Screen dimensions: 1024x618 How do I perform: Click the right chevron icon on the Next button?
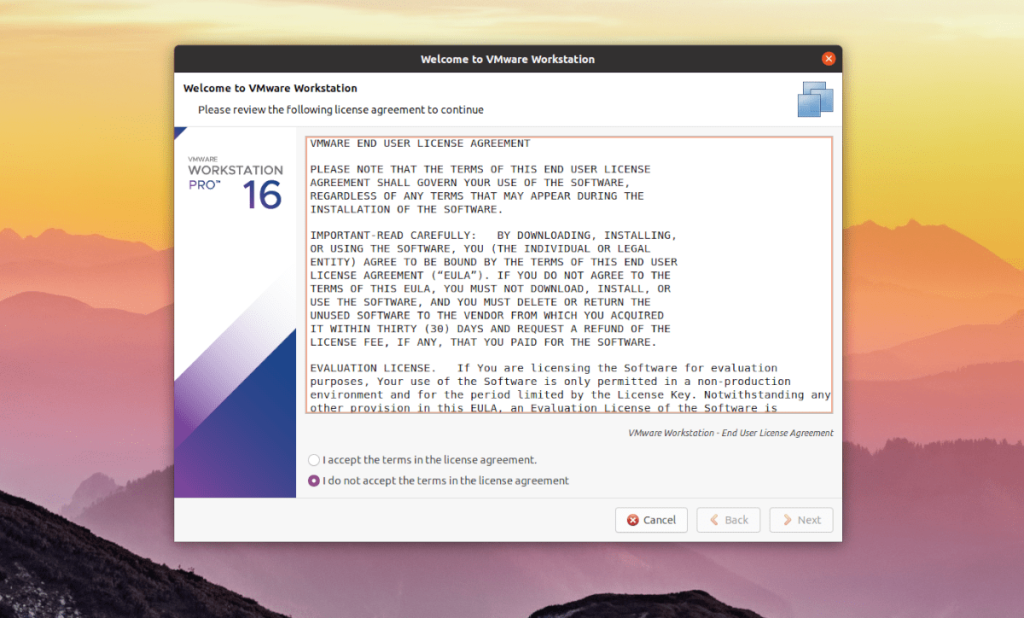[788, 520]
